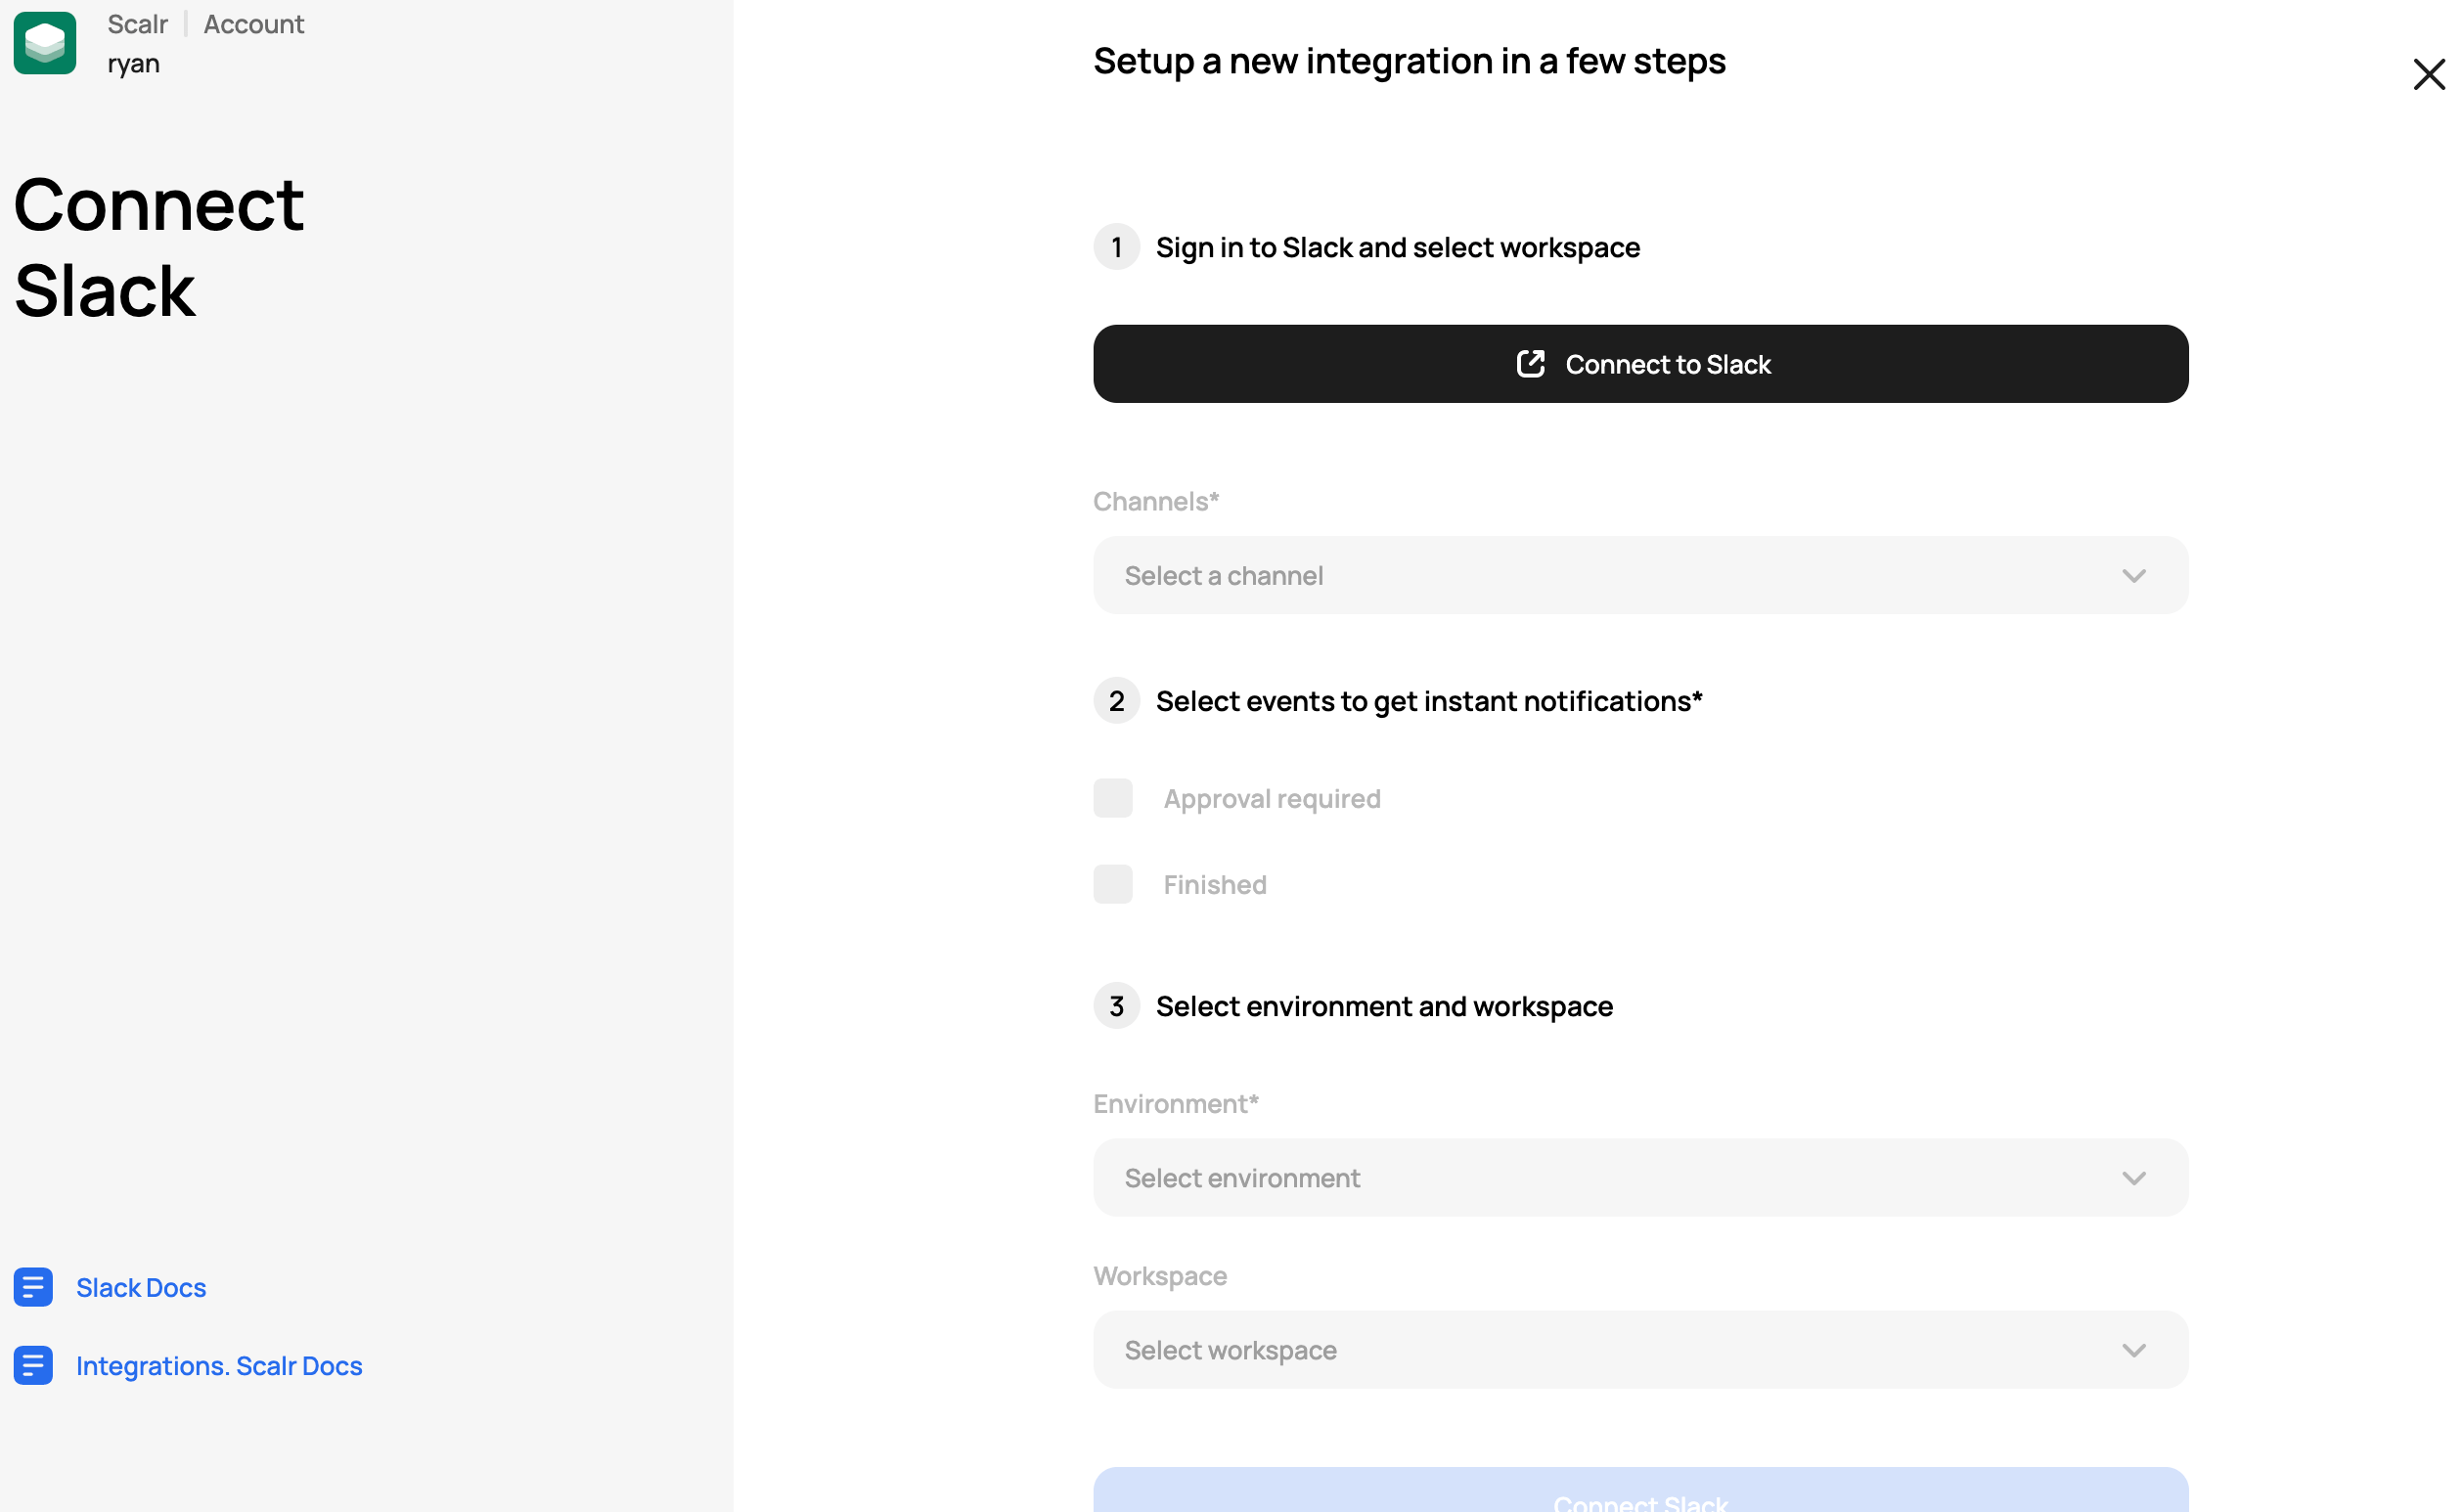Click the step 3 number badge

point(1116,1006)
